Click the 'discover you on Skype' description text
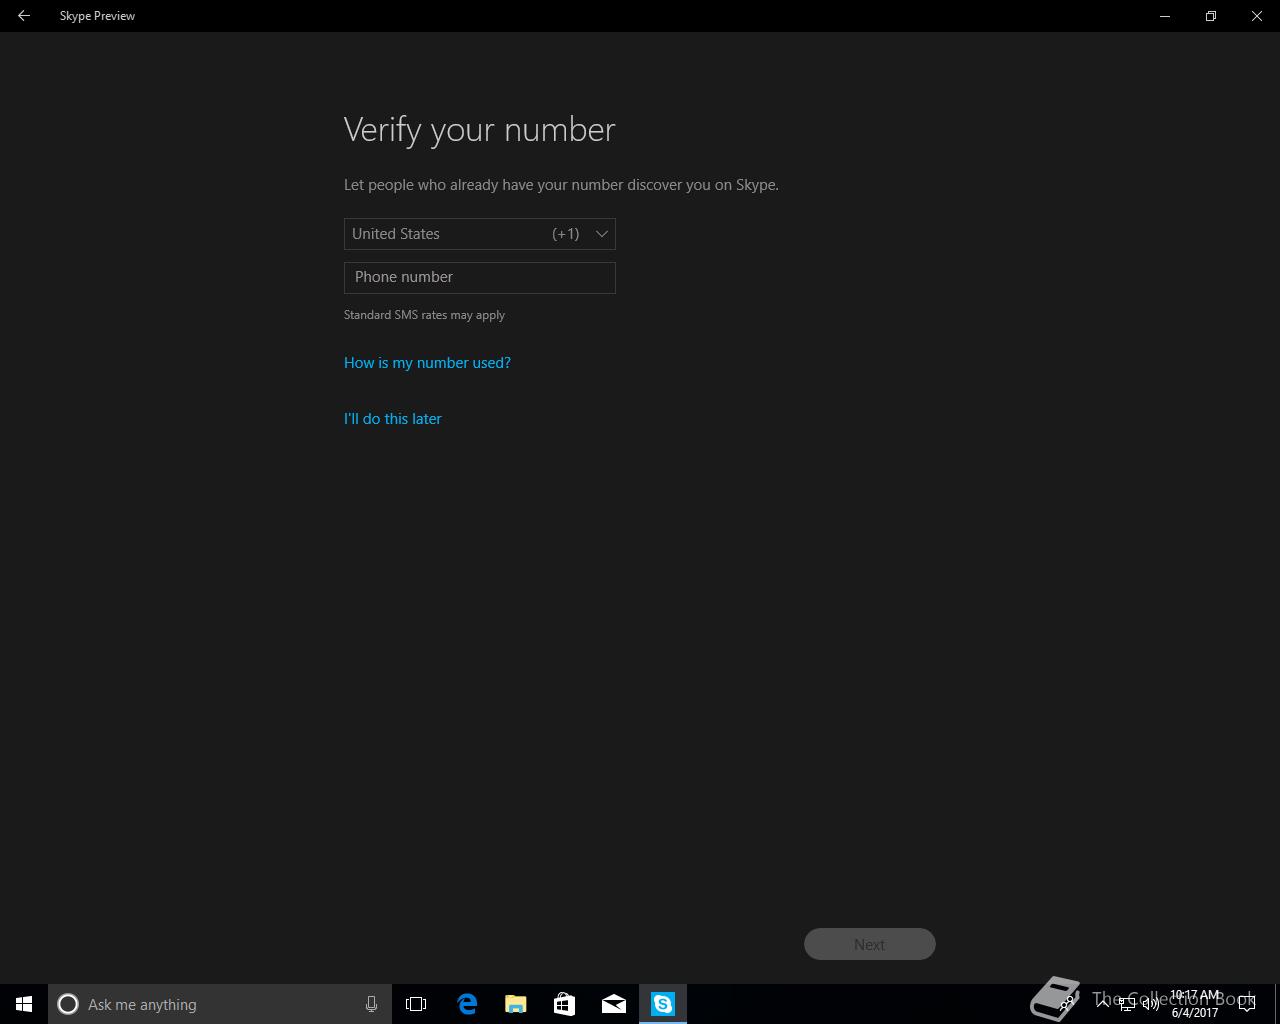1280x1024 pixels. (x=703, y=185)
